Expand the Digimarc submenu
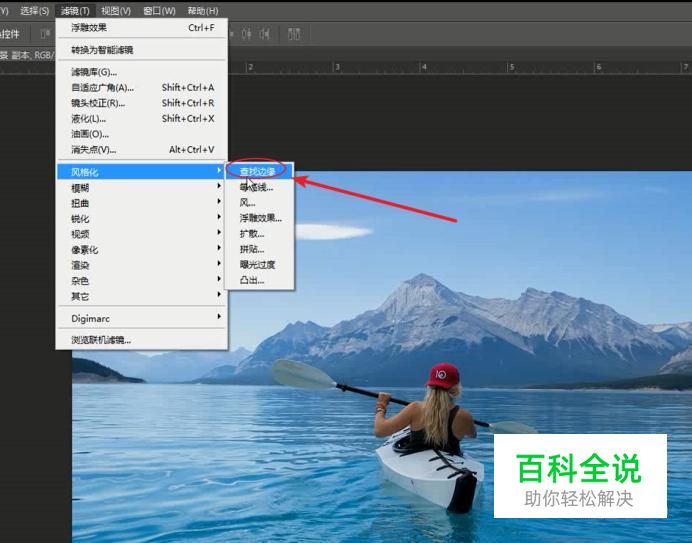This screenshot has width=692, height=543. 142,318
